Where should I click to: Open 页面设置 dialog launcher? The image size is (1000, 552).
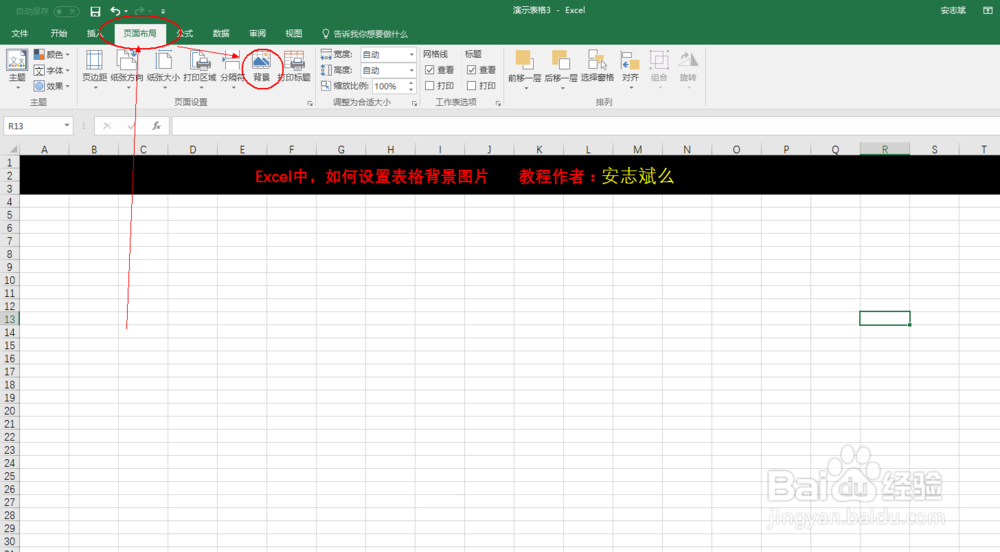310,103
